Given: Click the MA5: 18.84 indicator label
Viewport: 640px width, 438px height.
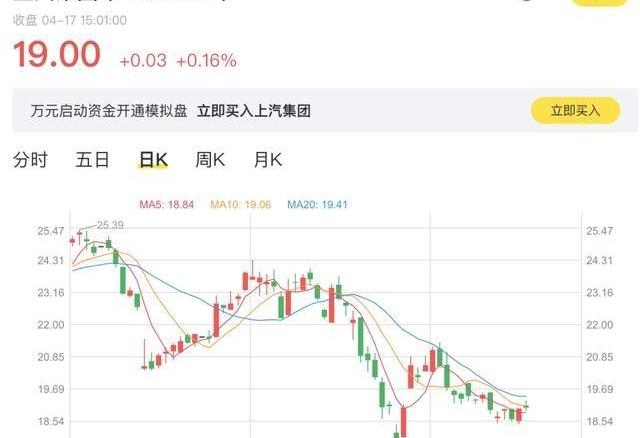Looking at the screenshot, I should tap(167, 204).
